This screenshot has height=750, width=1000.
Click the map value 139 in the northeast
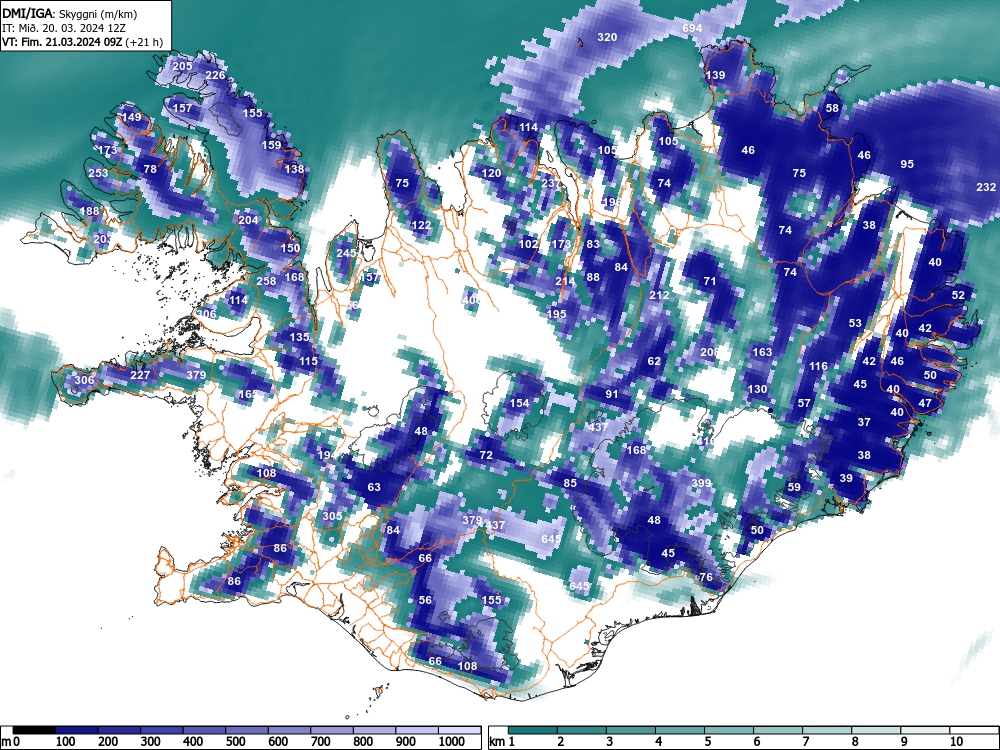click(x=716, y=75)
